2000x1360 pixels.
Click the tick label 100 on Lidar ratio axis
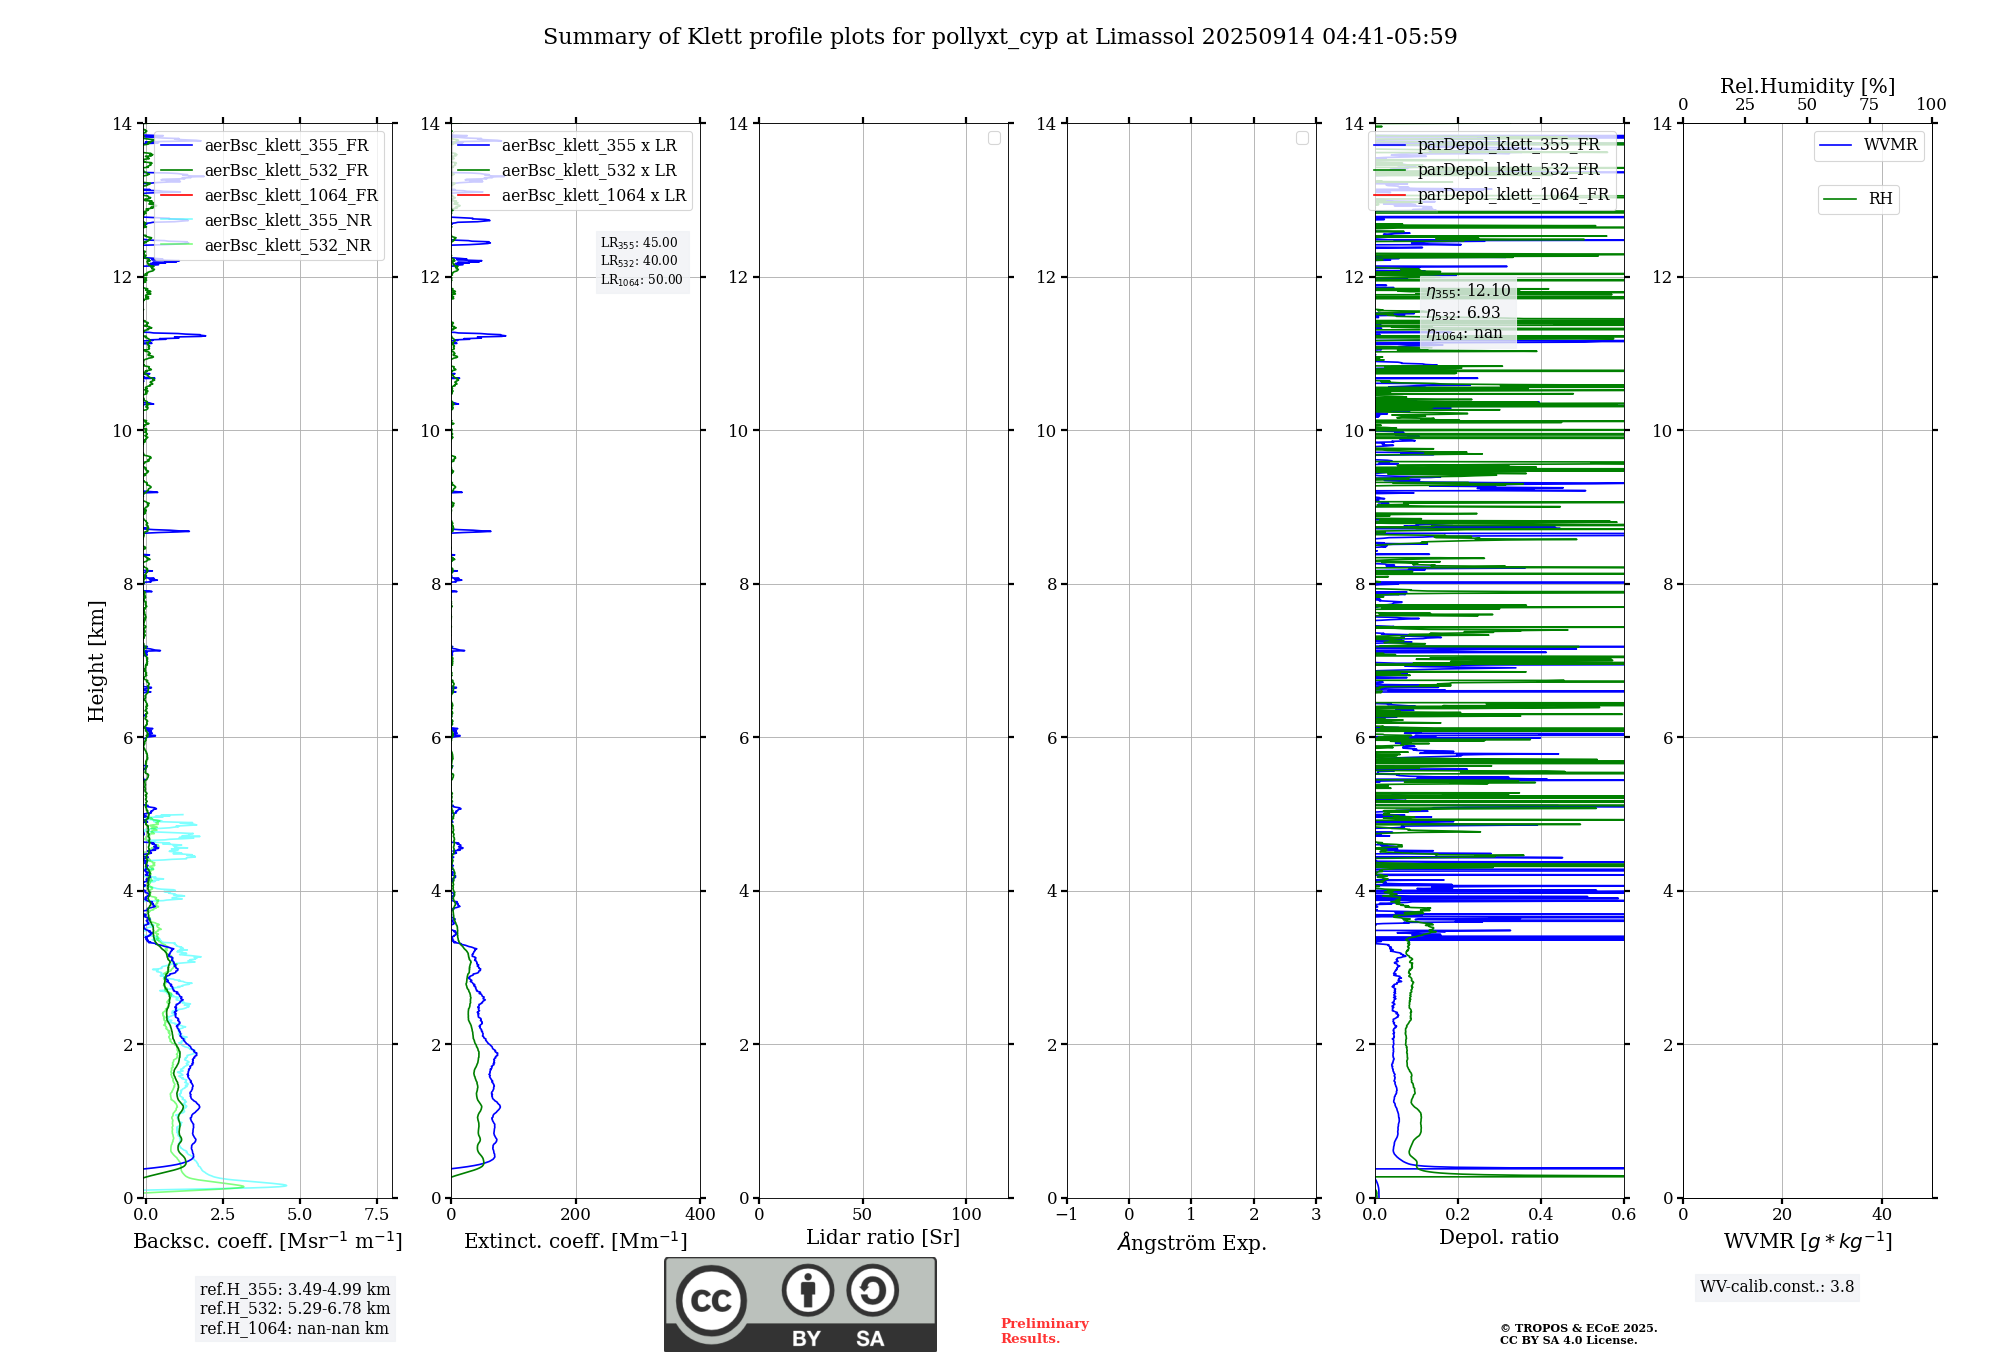click(966, 1214)
